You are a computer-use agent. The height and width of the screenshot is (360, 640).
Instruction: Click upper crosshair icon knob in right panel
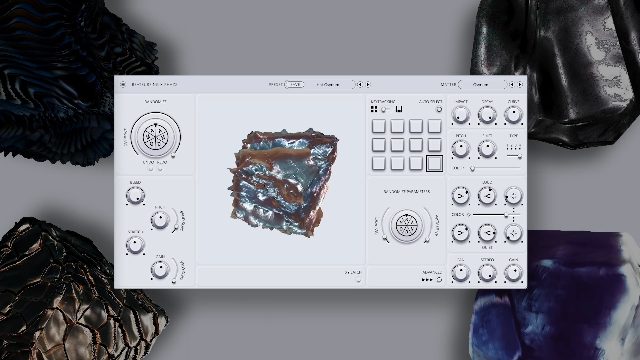513,196
